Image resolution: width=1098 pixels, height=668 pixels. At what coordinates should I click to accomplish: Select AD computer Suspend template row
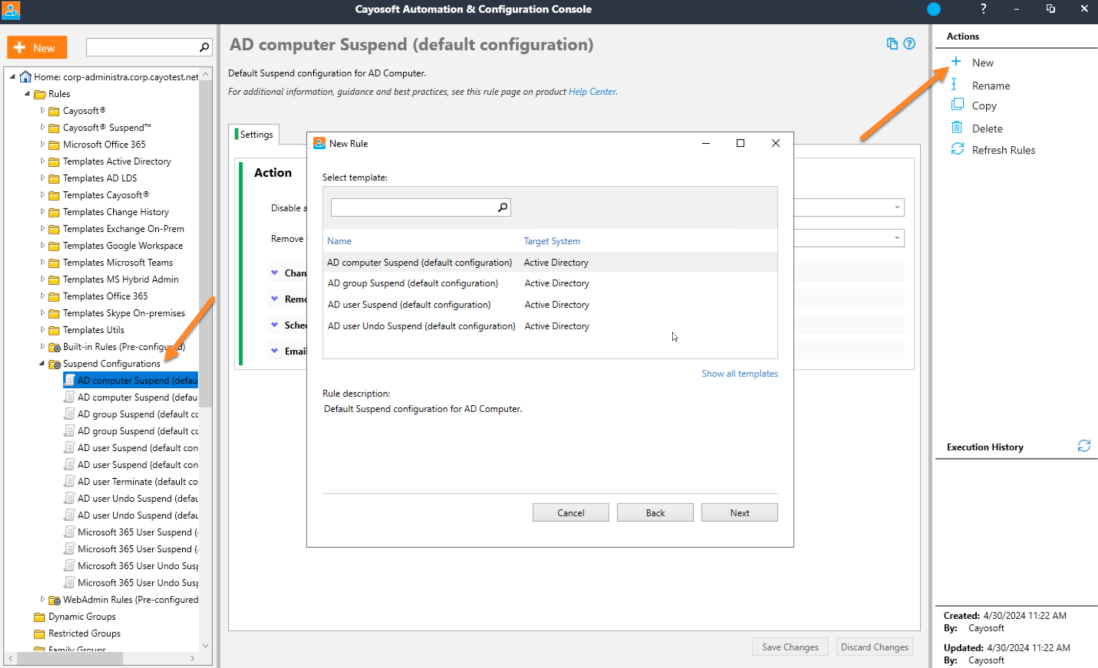(550, 263)
